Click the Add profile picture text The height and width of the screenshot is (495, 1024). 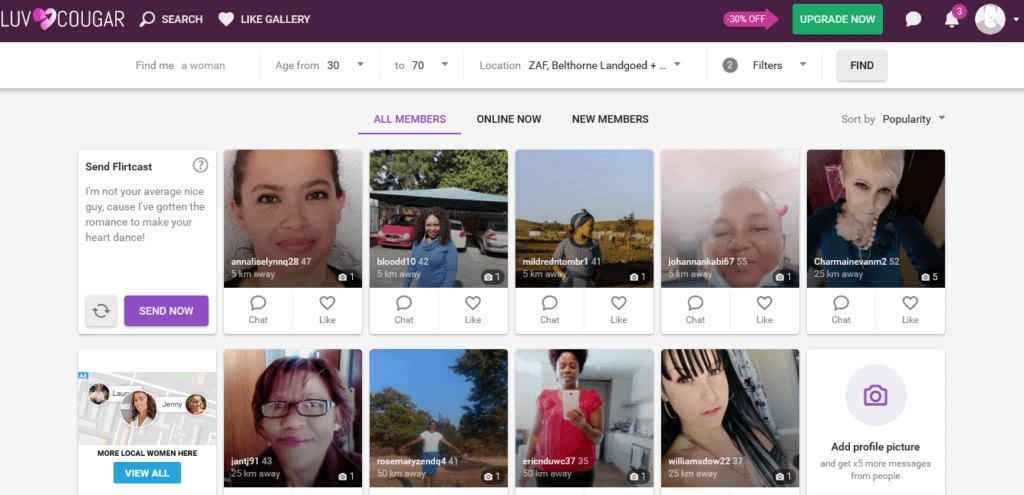[x=875, y=447]
